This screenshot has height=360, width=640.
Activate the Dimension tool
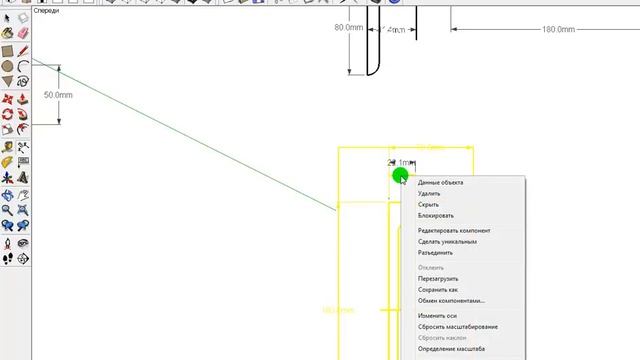(23, 147)
